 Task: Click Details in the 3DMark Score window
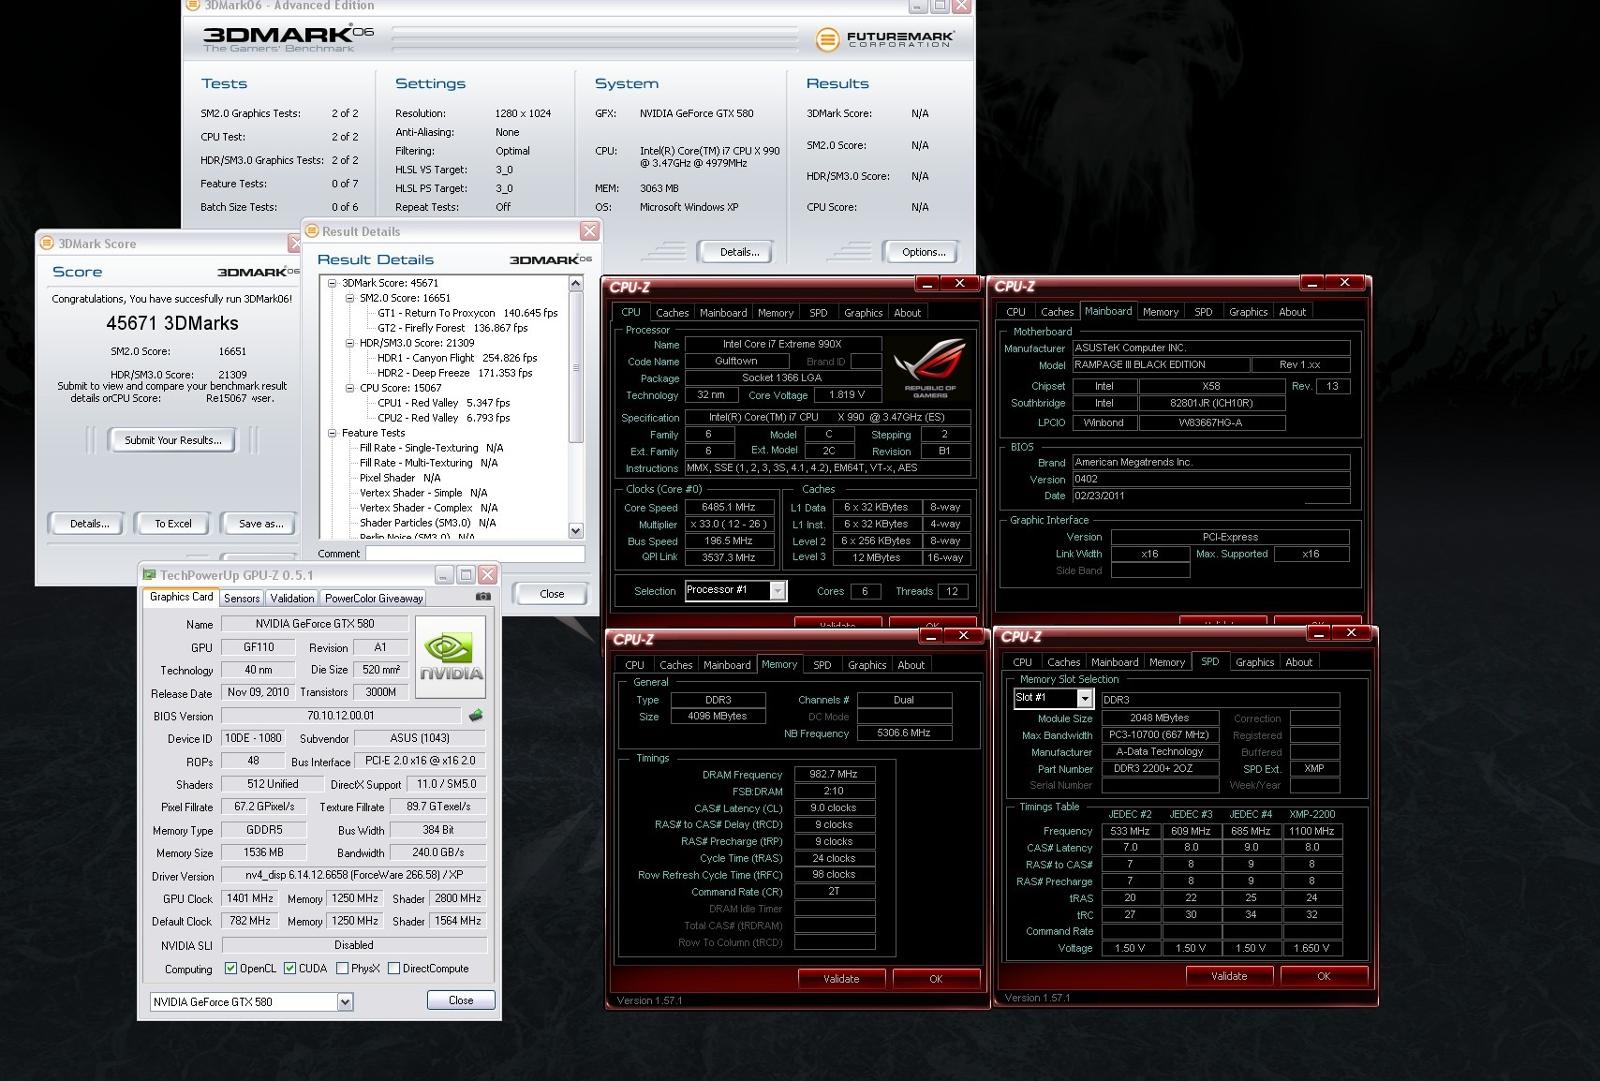(89, 523)
